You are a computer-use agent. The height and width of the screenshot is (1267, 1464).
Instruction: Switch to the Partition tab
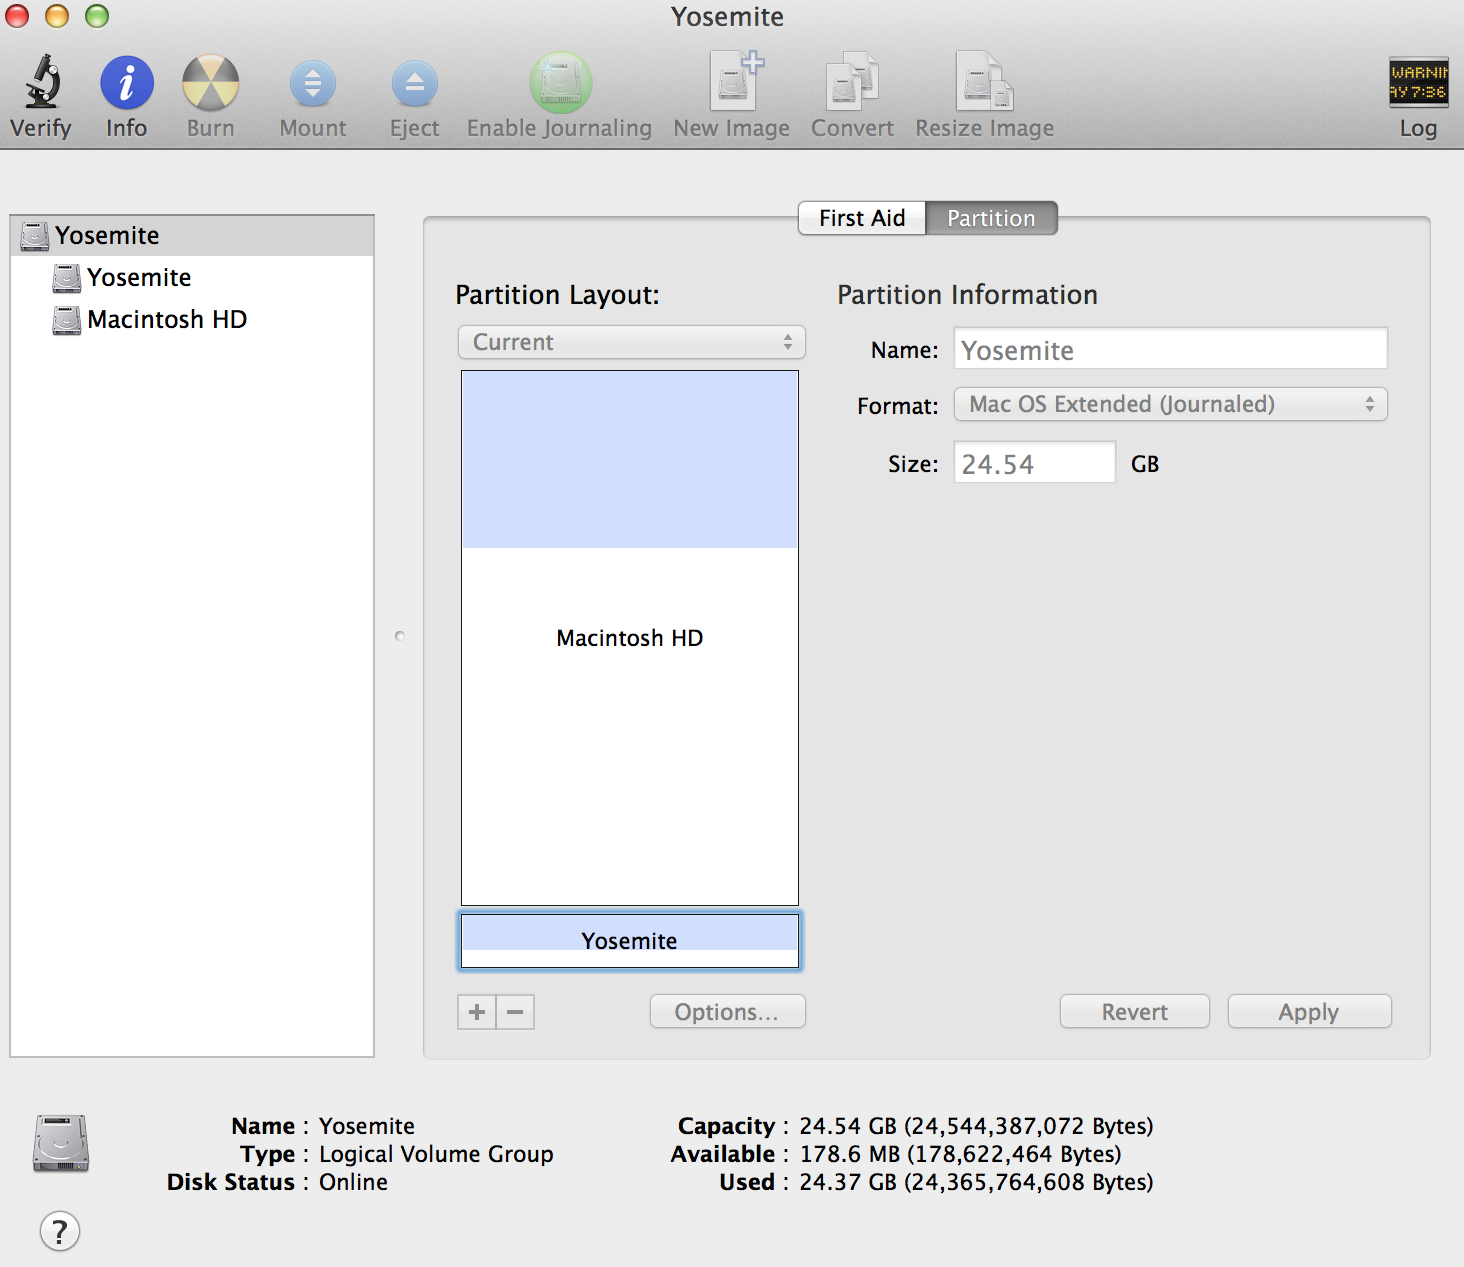coord(991,218)
